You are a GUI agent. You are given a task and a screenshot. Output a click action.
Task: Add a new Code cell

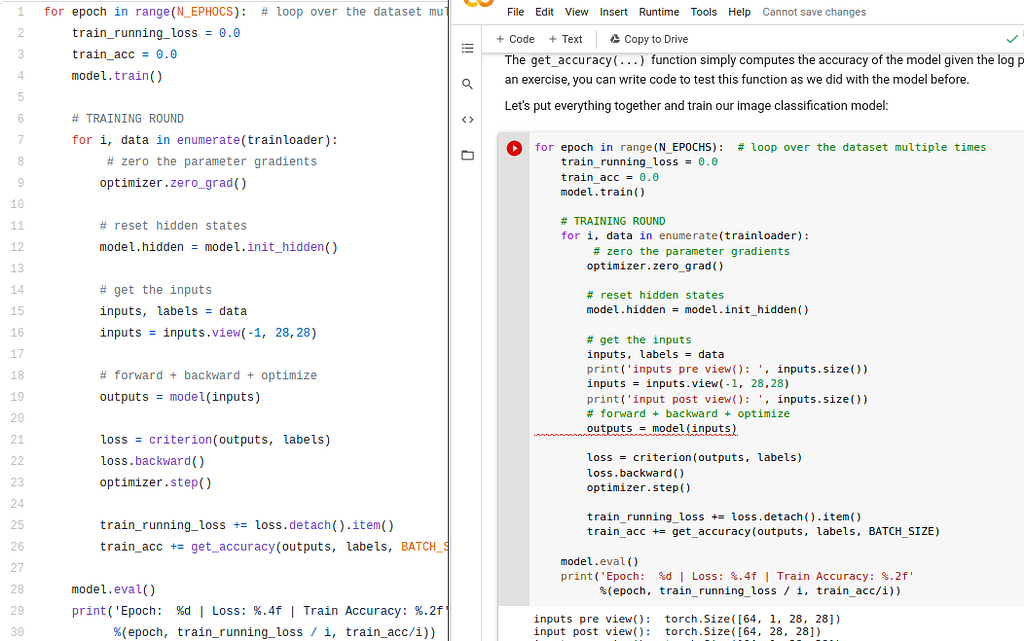(x=515, y=39)
